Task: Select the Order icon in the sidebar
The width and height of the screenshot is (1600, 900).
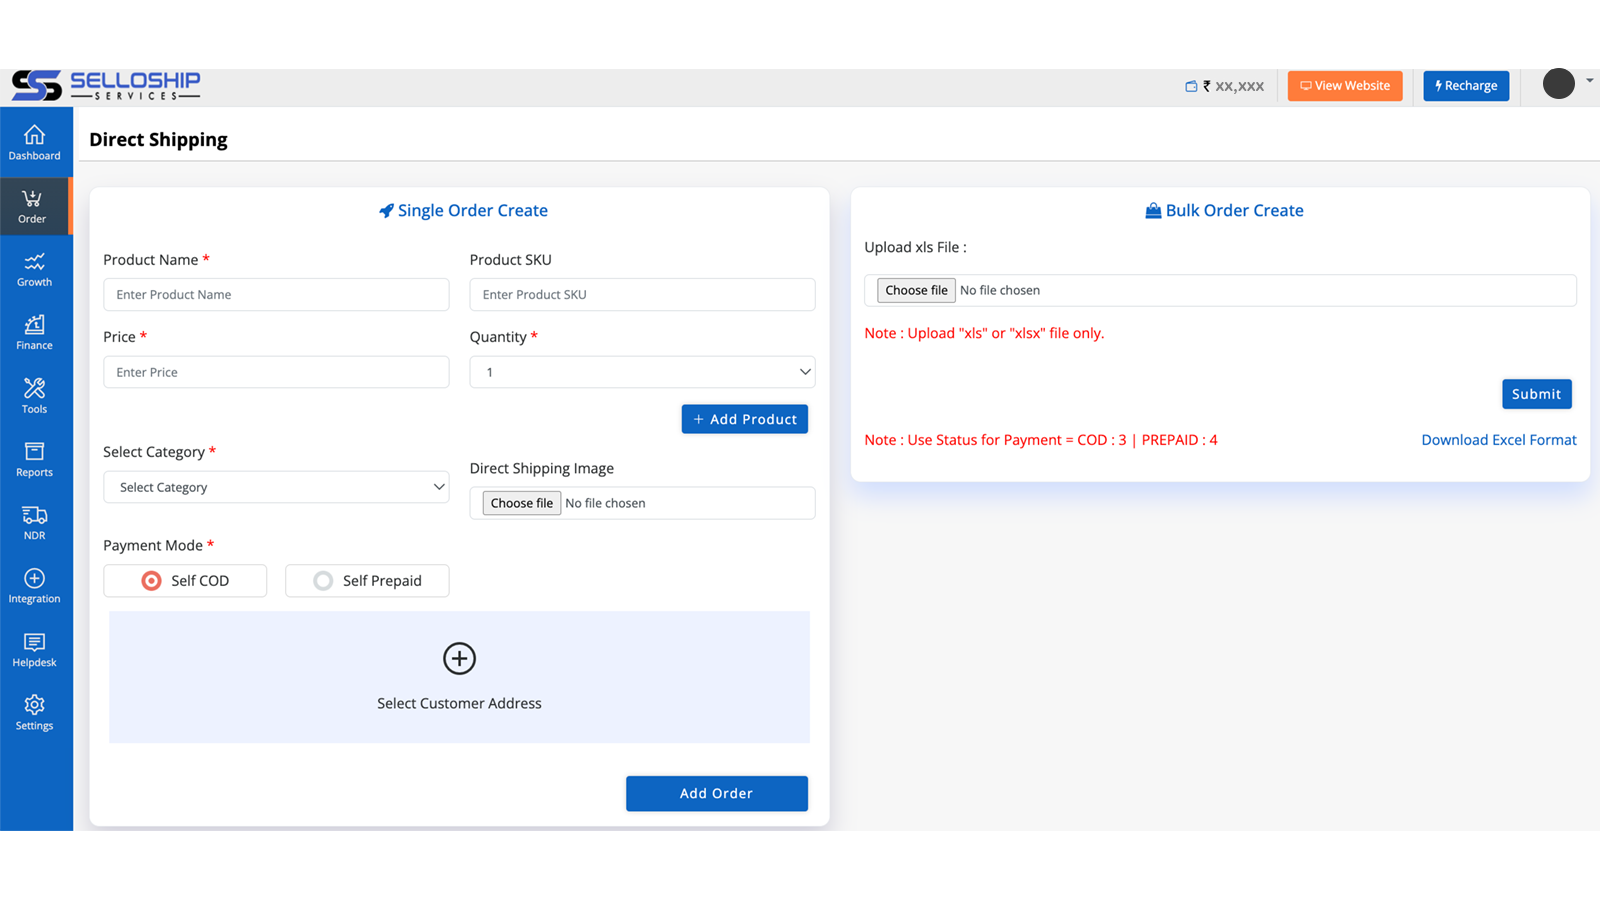Action: [x=33, y=206]
